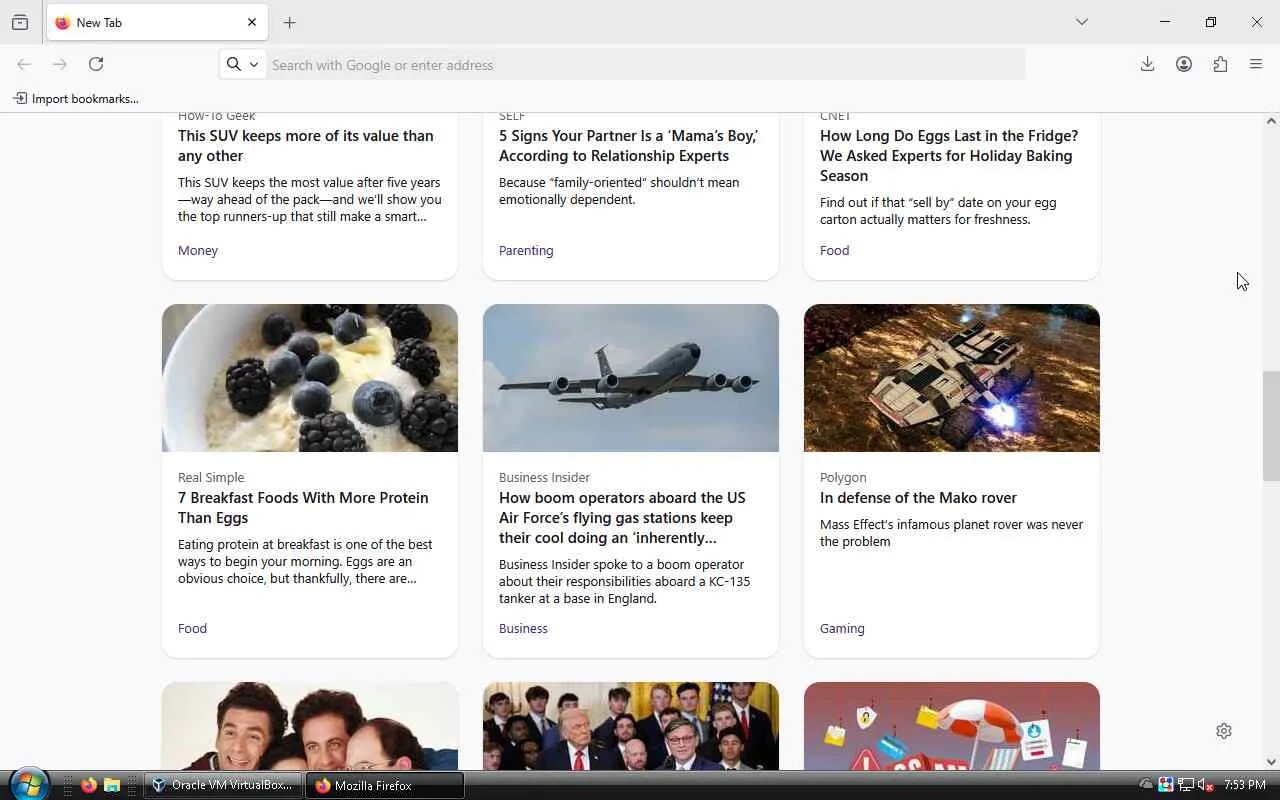Screen dimensions: 1280x800
Task: Click Import bookmarks link in bookmarks toolbar
Action: [x=76, y=98]
